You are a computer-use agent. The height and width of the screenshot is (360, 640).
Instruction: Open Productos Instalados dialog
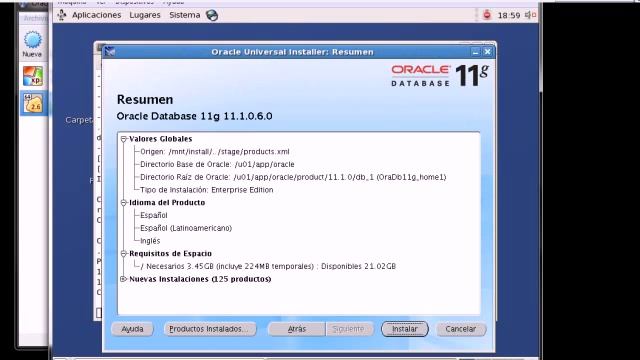click(x=210, y=329)
